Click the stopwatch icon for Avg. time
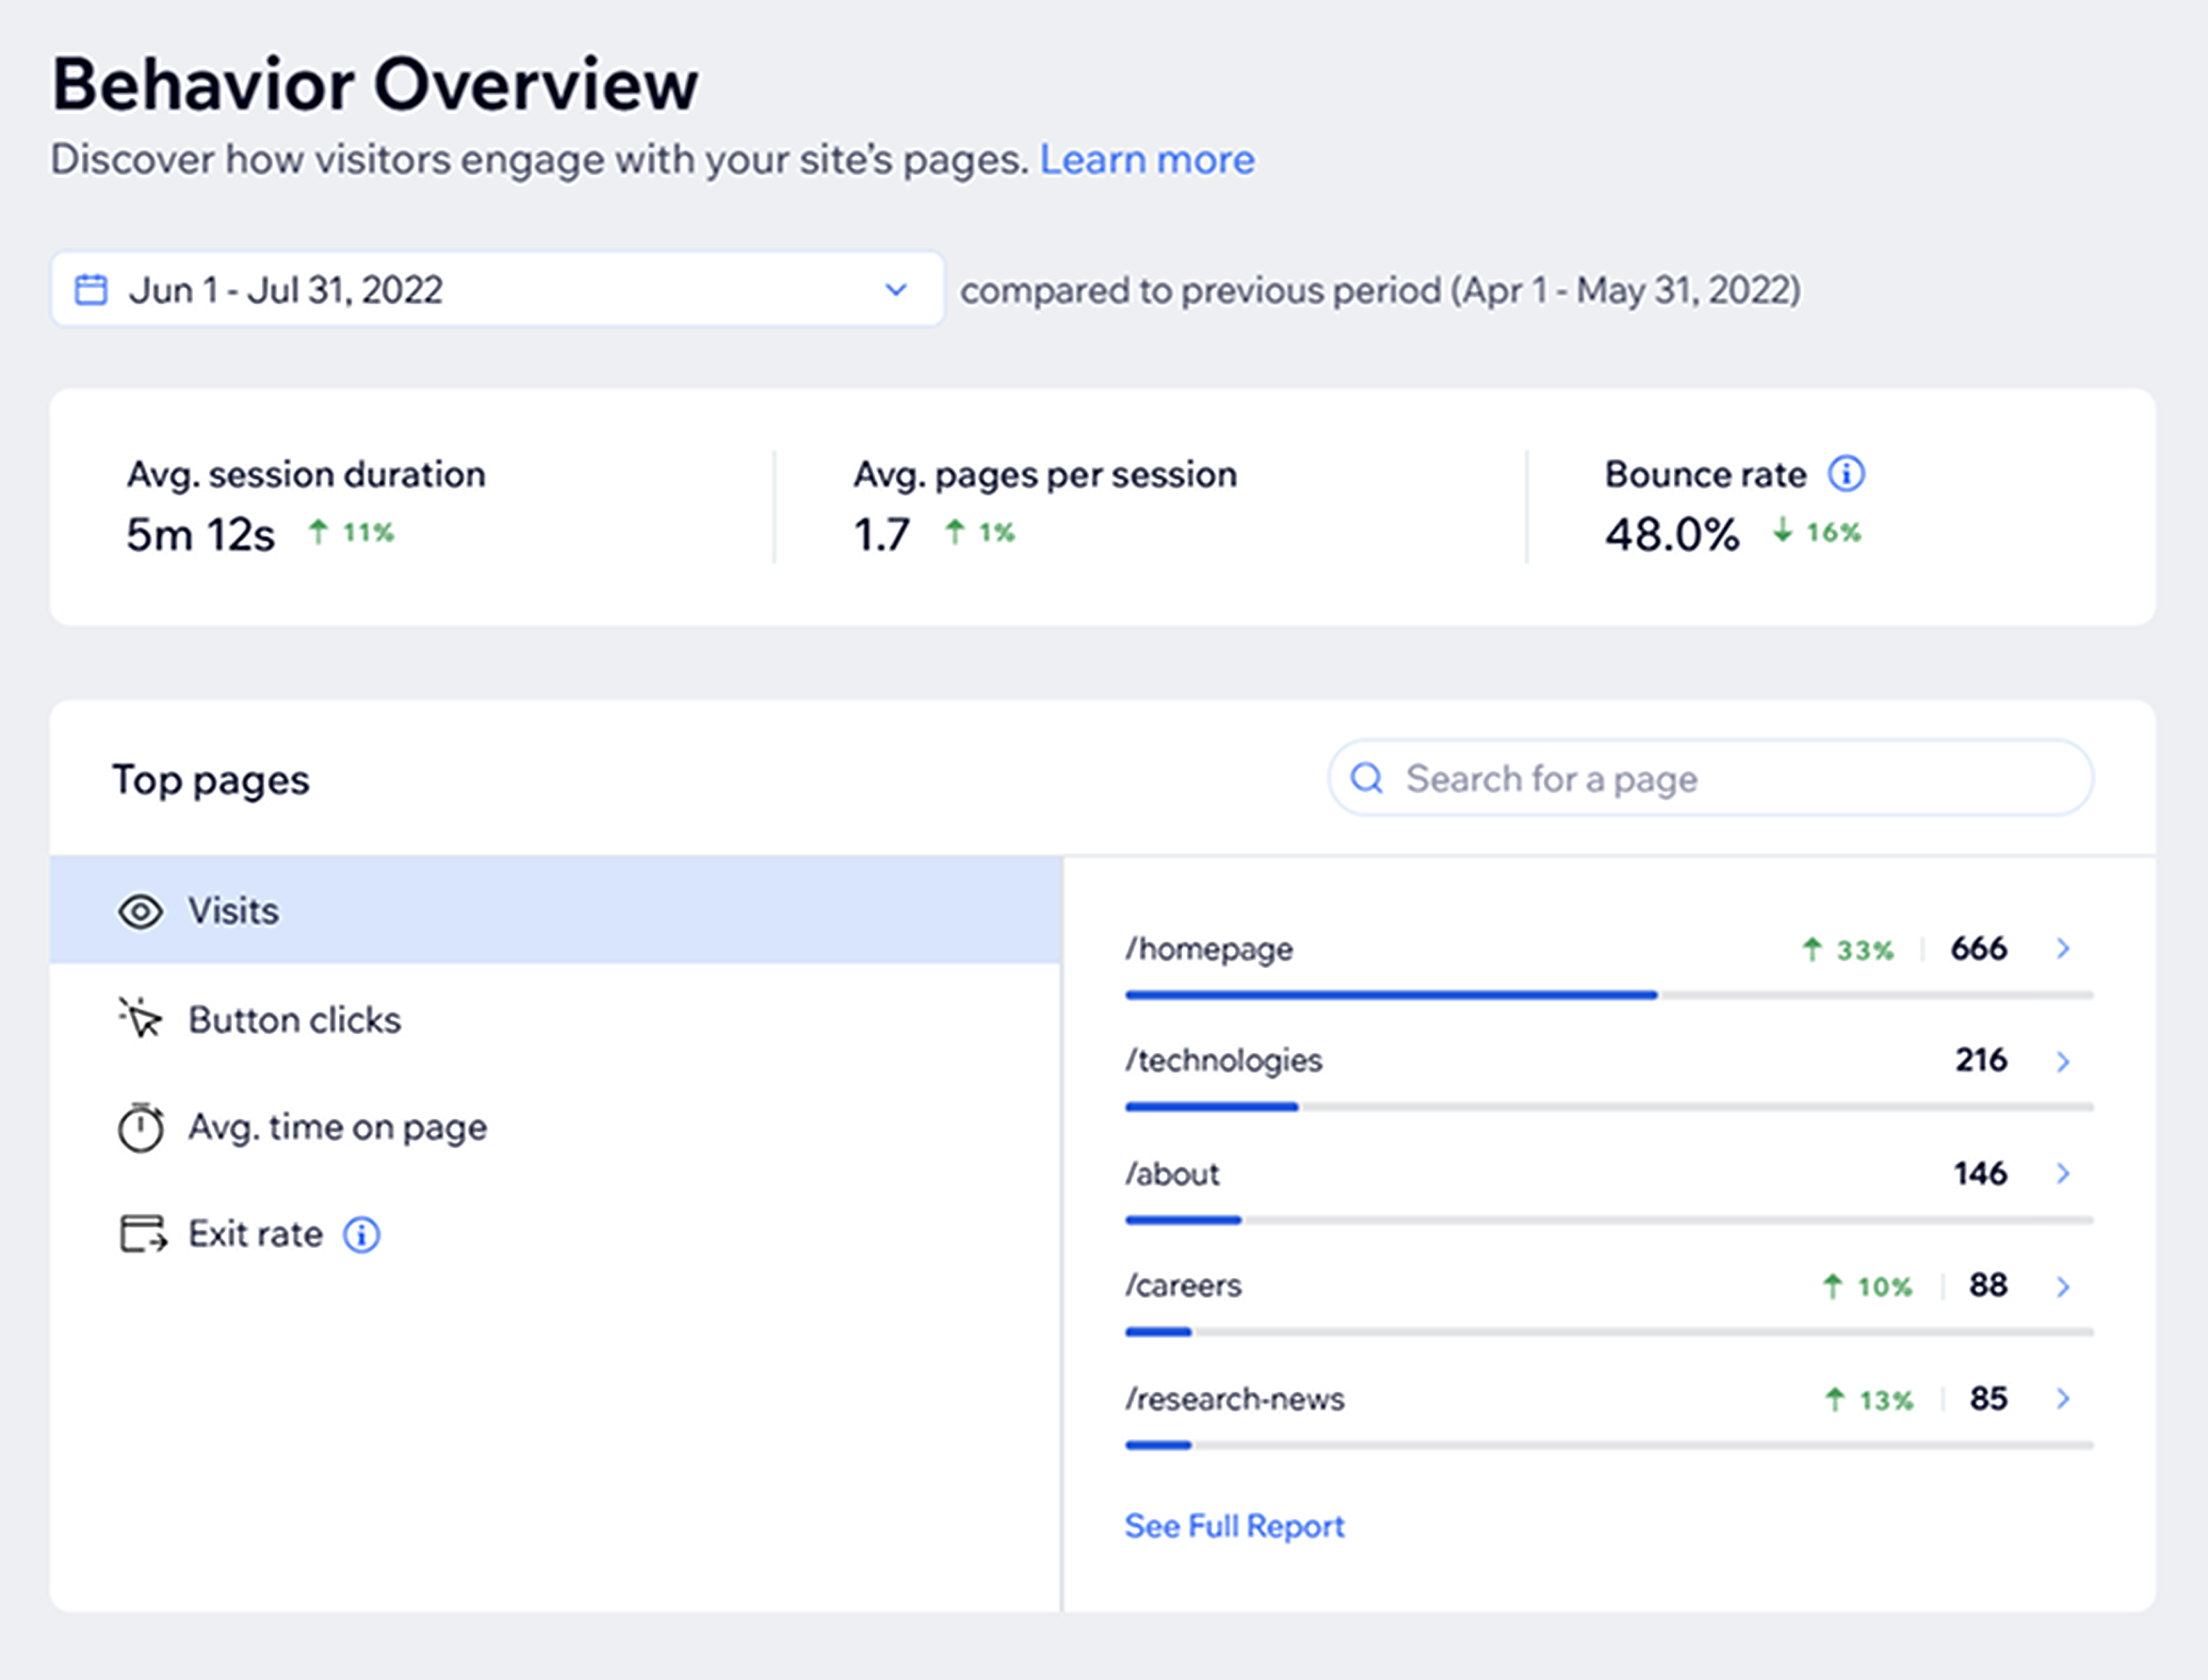This screenshot has width=2208, height=1680. point(140,1127)
